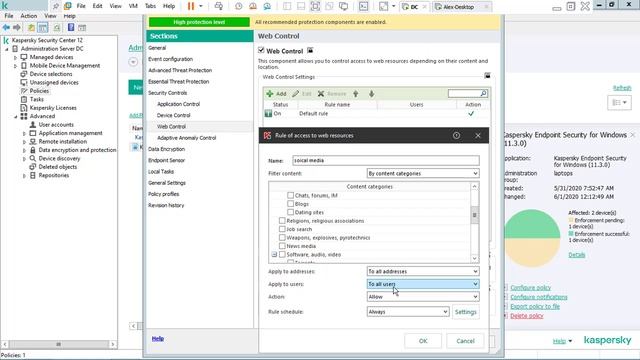The height and width of the screenshot is (360, 640).
Task: Click the VMware library icon beside File menu
Action: [x=67, y=6]
